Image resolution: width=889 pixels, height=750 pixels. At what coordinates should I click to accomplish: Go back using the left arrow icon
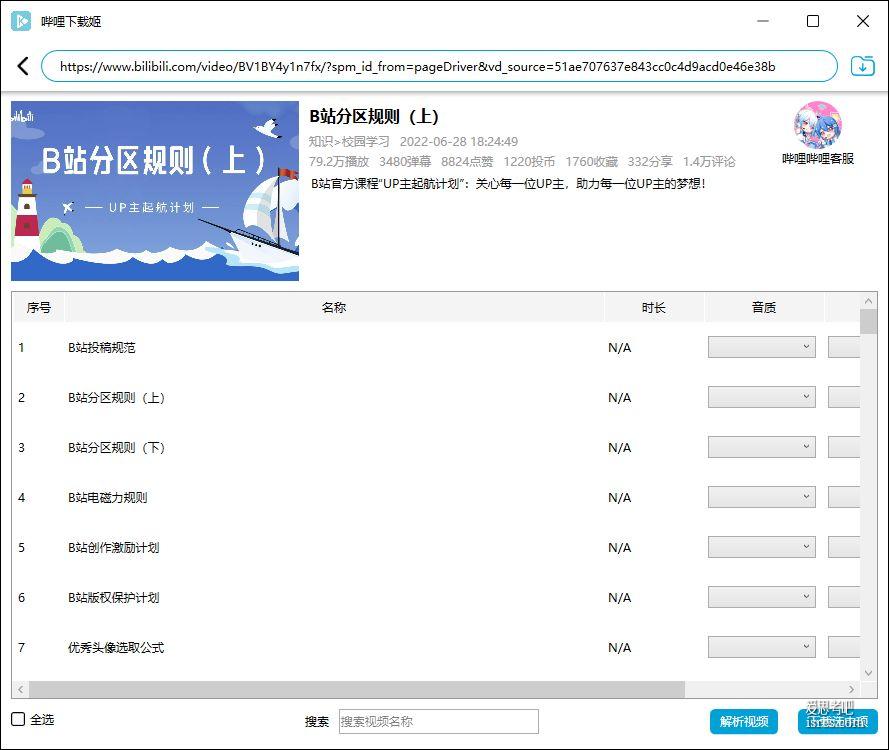pyautogui.click(x=23, y=66)
